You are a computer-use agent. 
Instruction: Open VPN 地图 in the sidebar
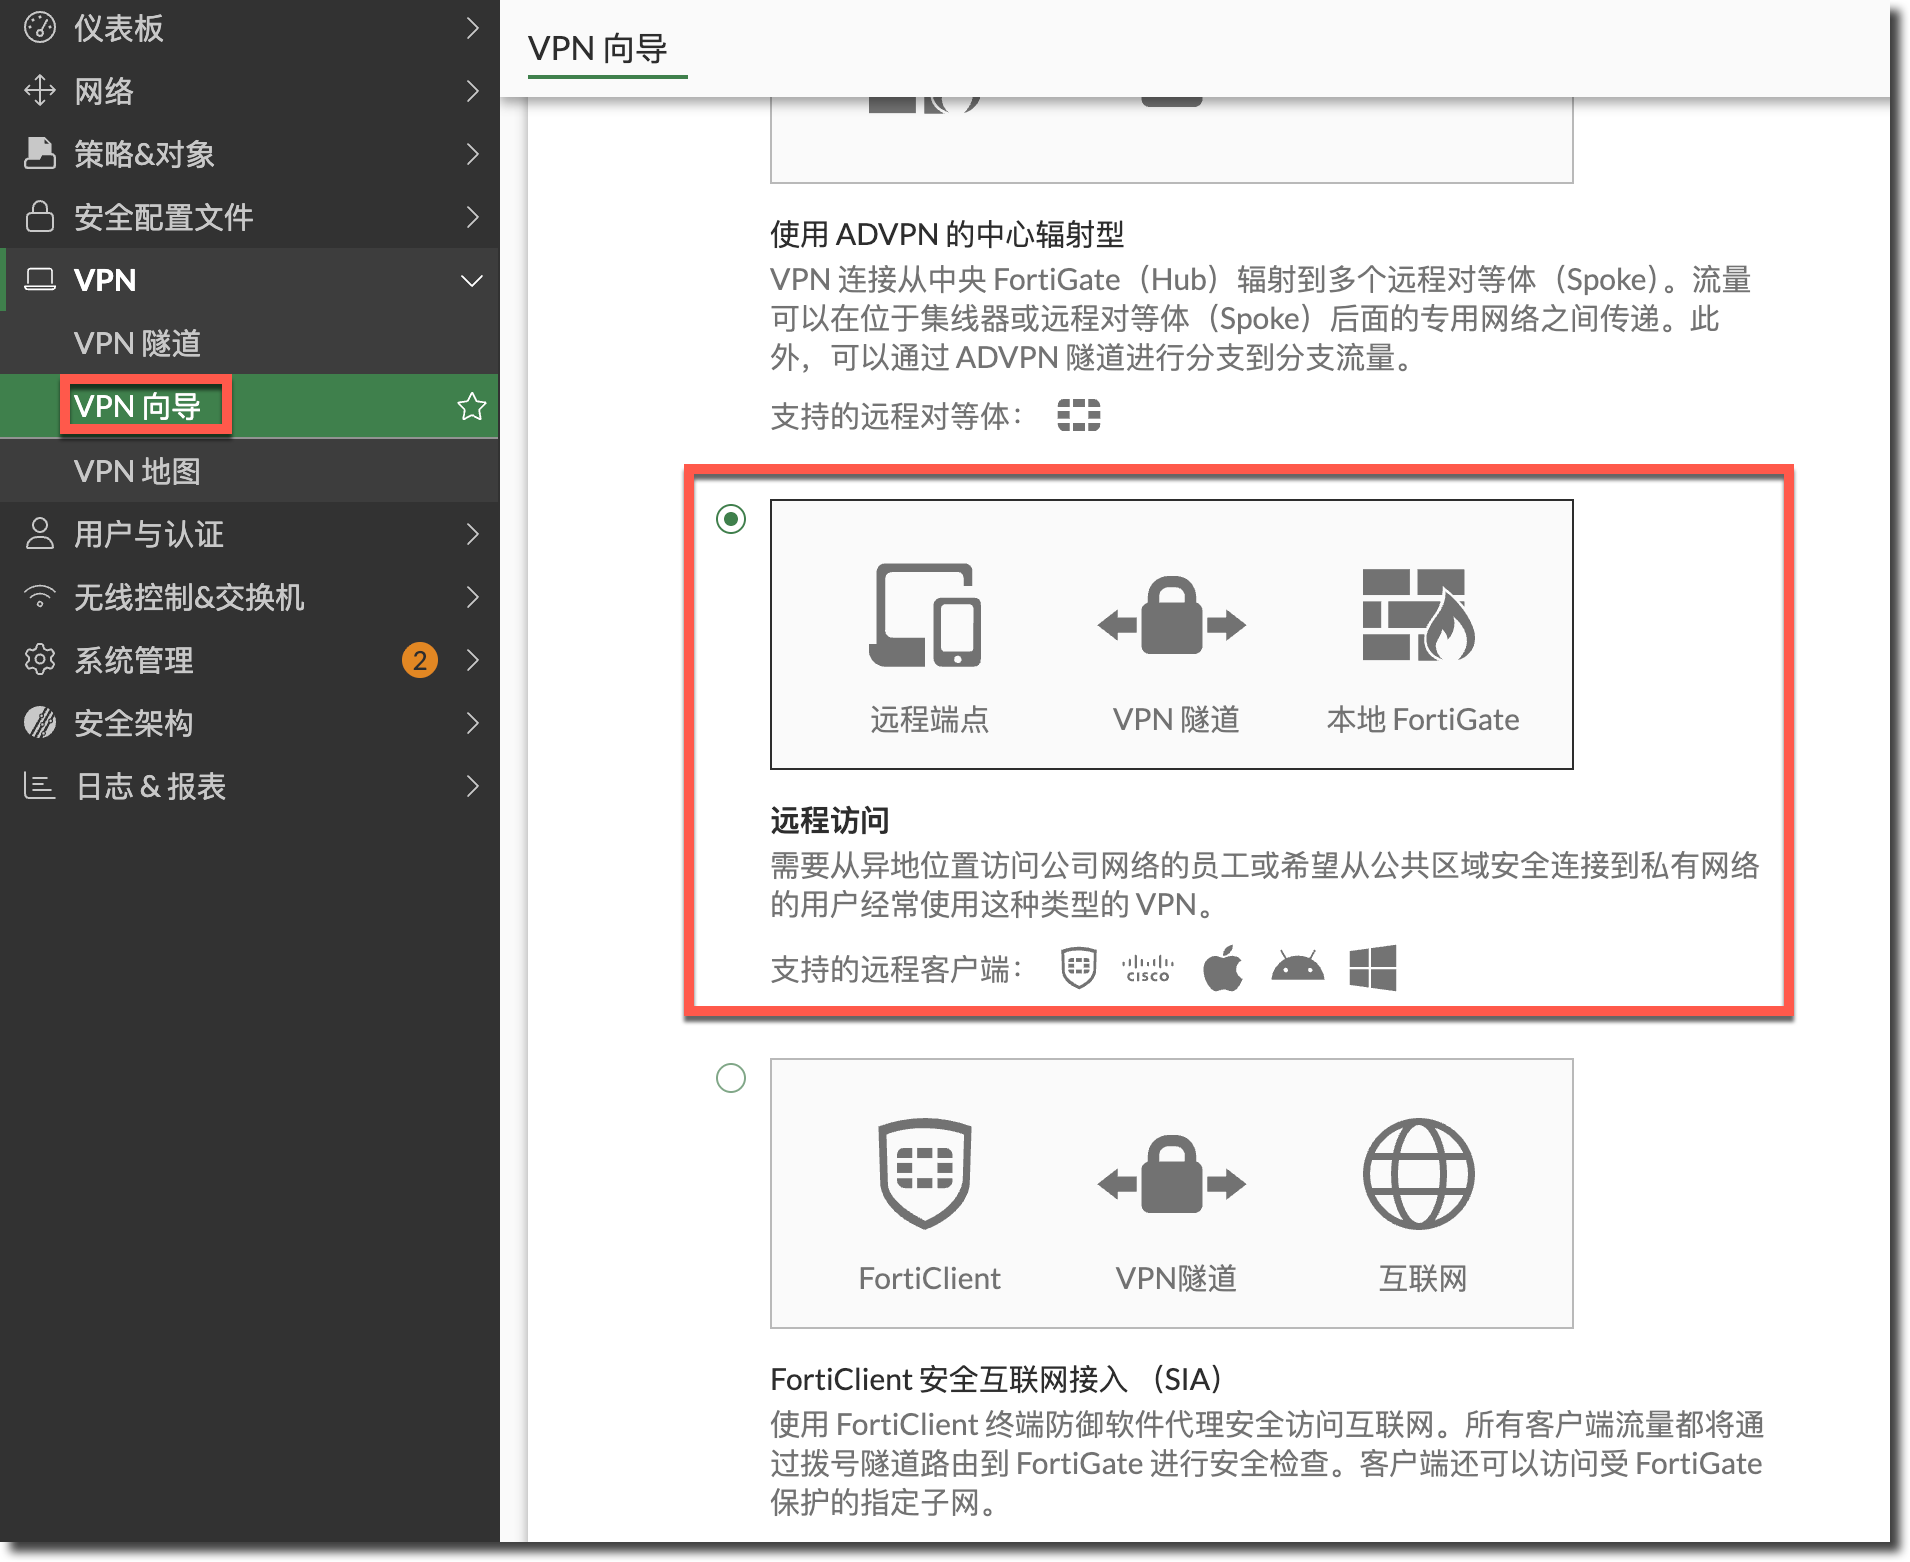(x=138, y=471)
